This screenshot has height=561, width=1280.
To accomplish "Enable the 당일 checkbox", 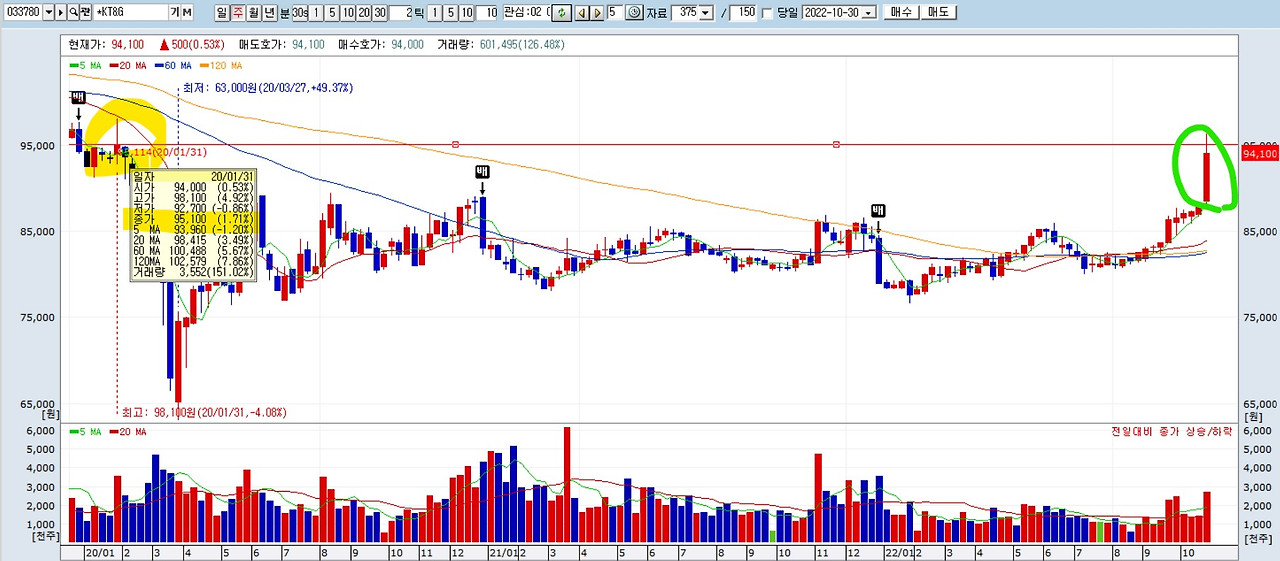I will (767, 13).
